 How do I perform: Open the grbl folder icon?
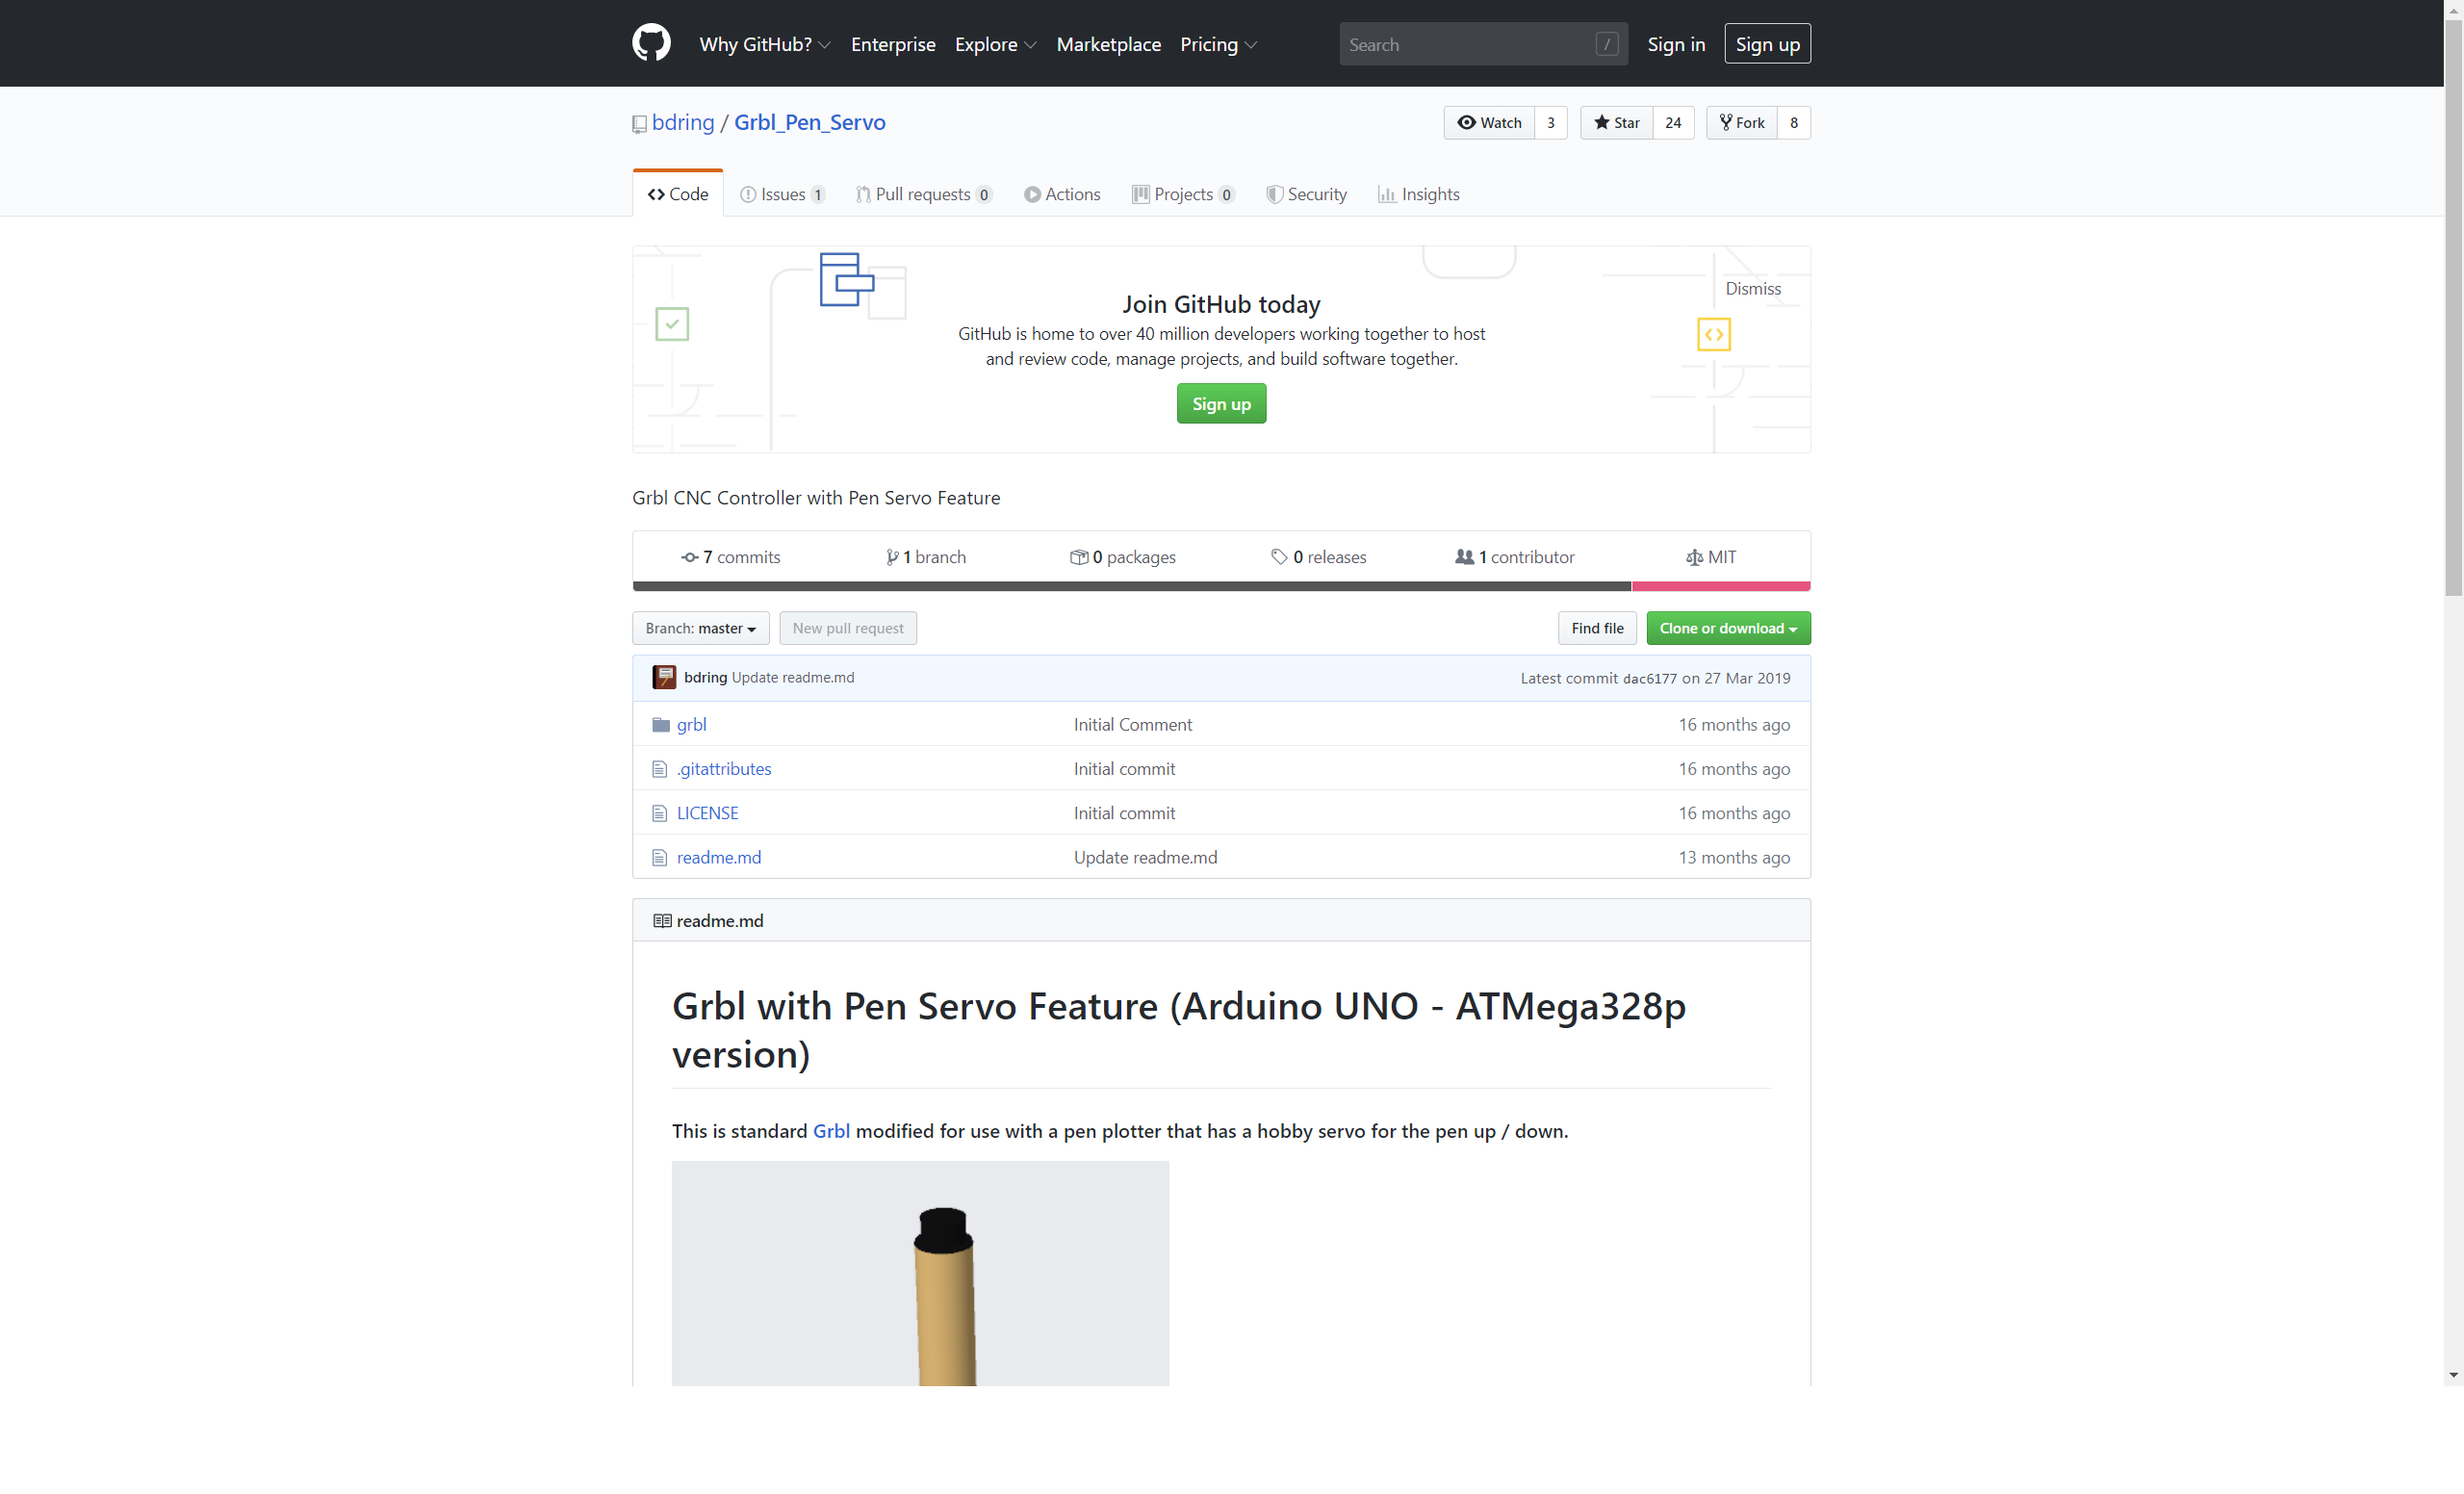661,725
